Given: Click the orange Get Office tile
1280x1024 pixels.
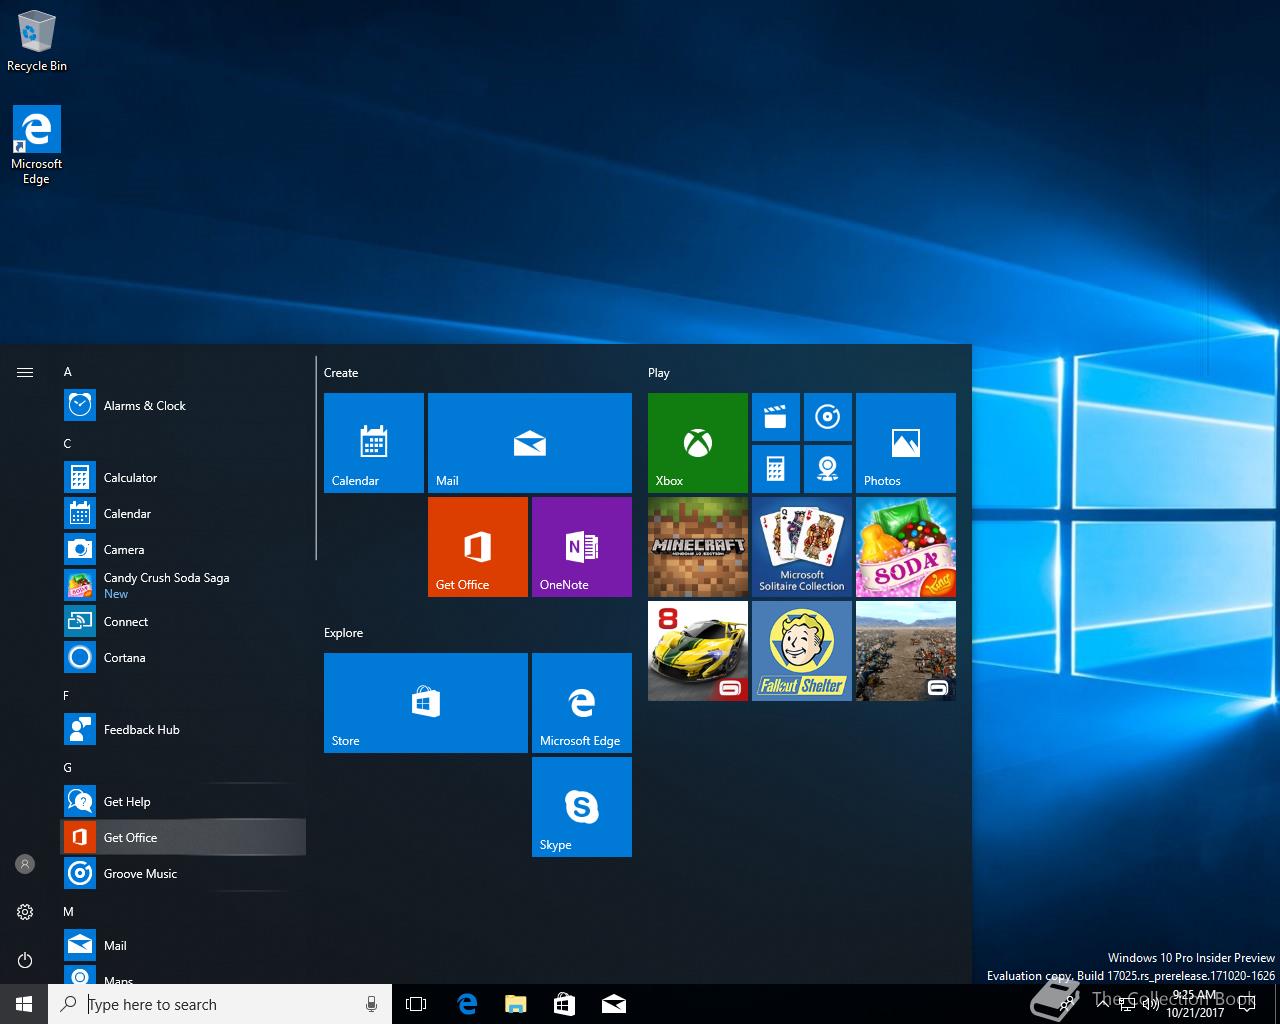Looking at the screenshot, I should coord(478,547).
